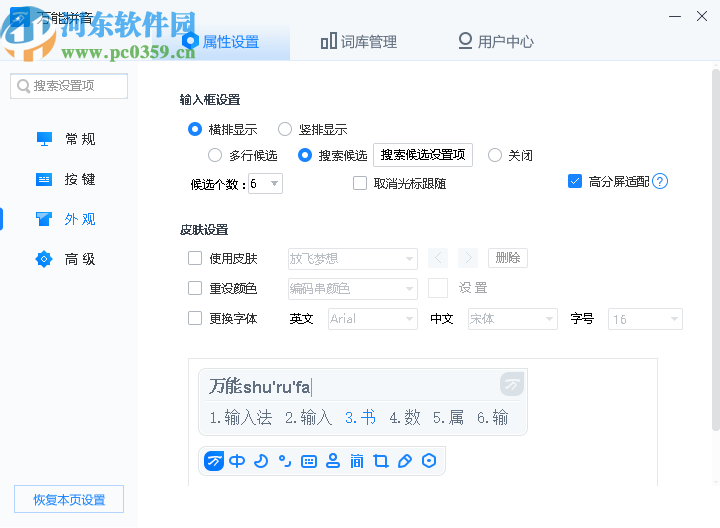Image resolution: width=720 pixels, height=528 pixels.
Task: Click the 简 simplified Chinese icon
Action: [x=357, y=461]
